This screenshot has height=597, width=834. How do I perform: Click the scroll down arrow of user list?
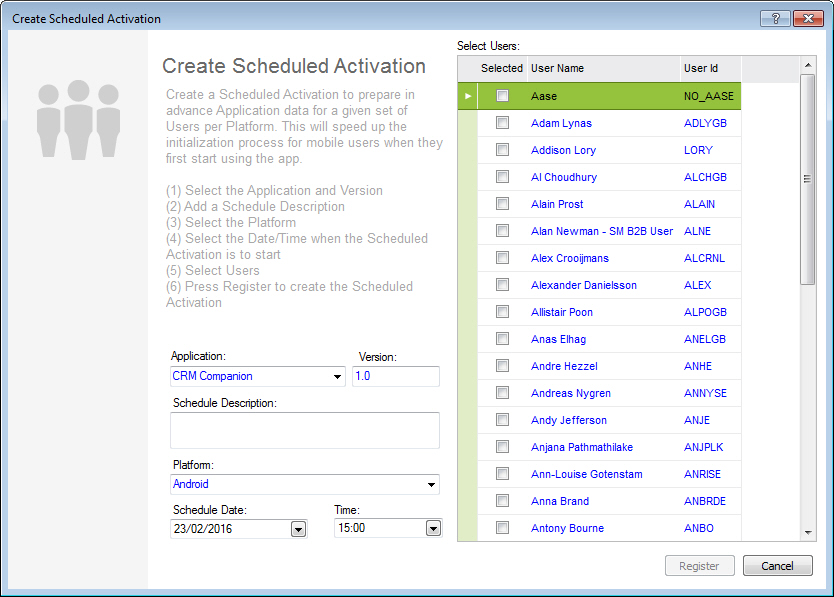click(x=808, y=534)
